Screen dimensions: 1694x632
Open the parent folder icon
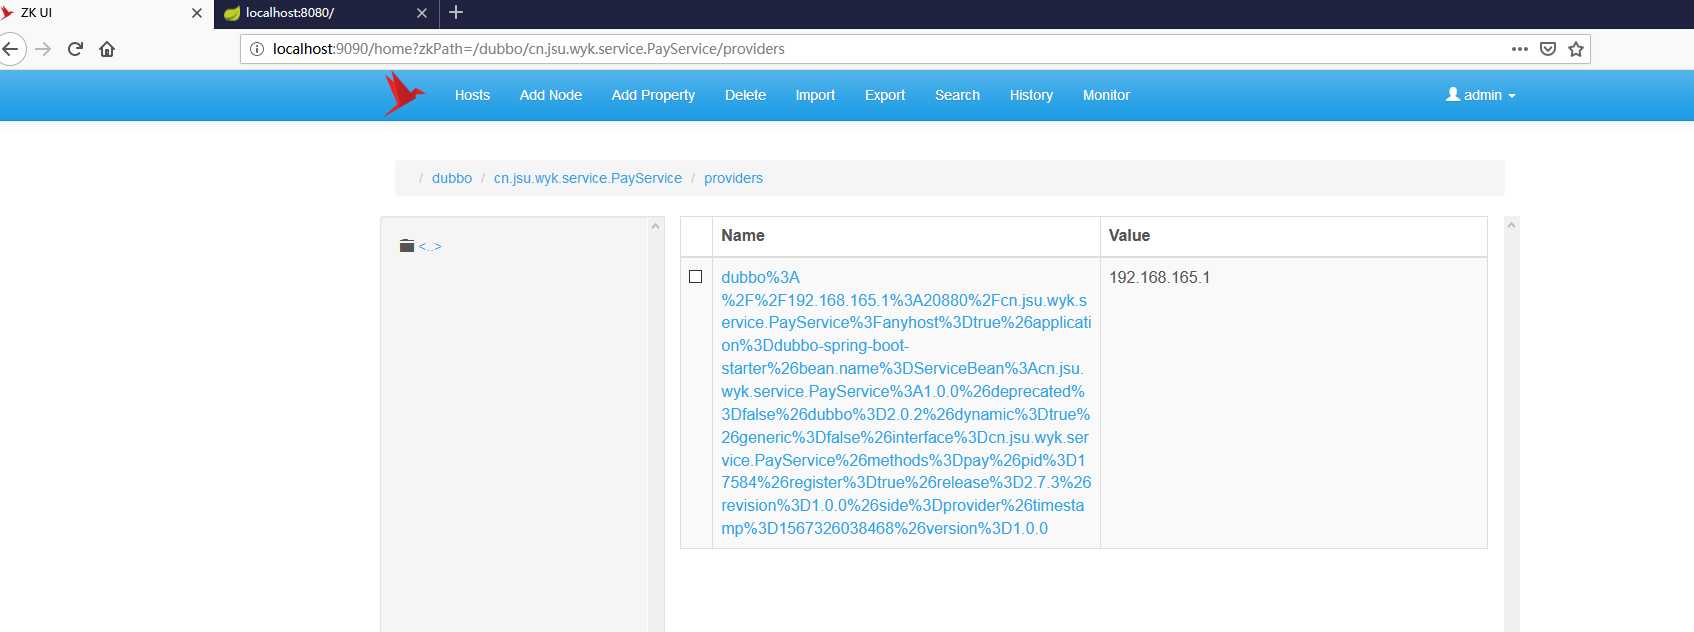[x=407, y=246]
